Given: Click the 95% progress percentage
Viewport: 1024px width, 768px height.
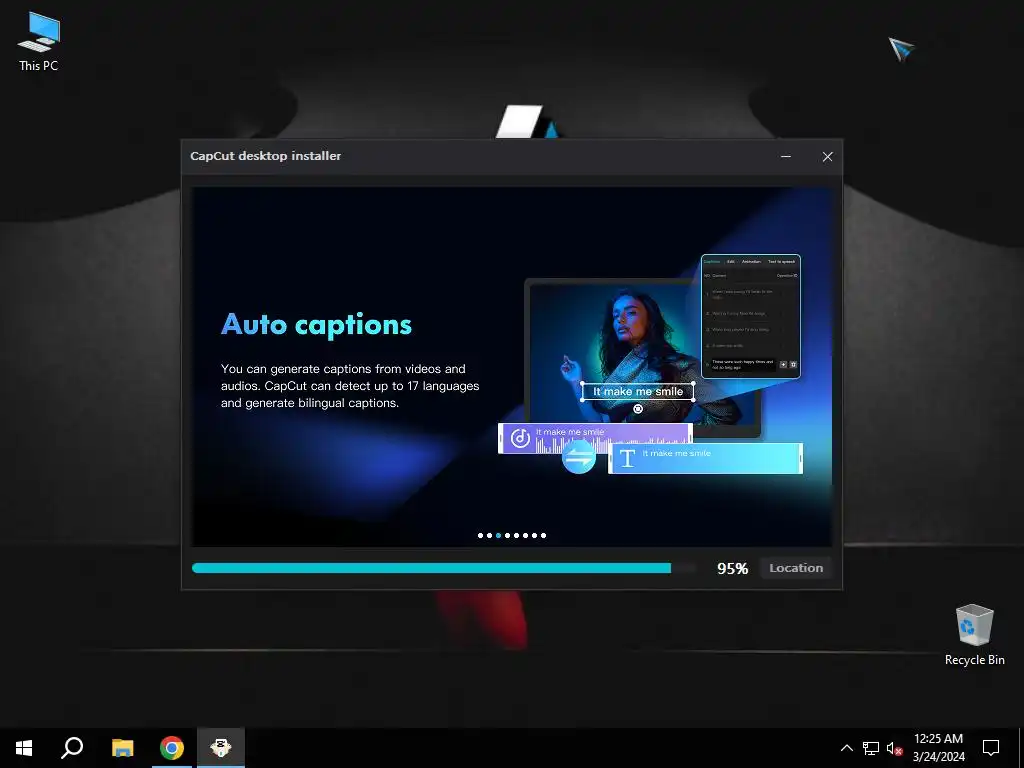Looking at the screenshot, I should coord(732,569).
